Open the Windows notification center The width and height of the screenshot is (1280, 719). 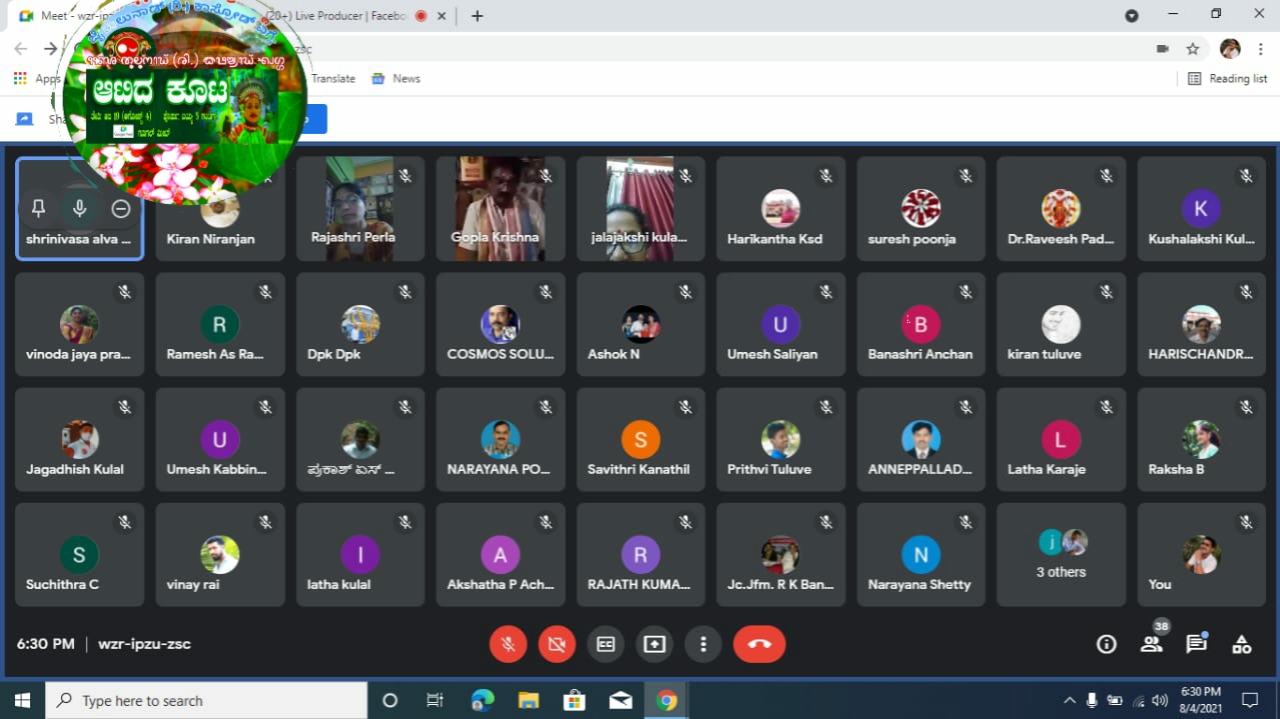click(x=1250, y=700)
